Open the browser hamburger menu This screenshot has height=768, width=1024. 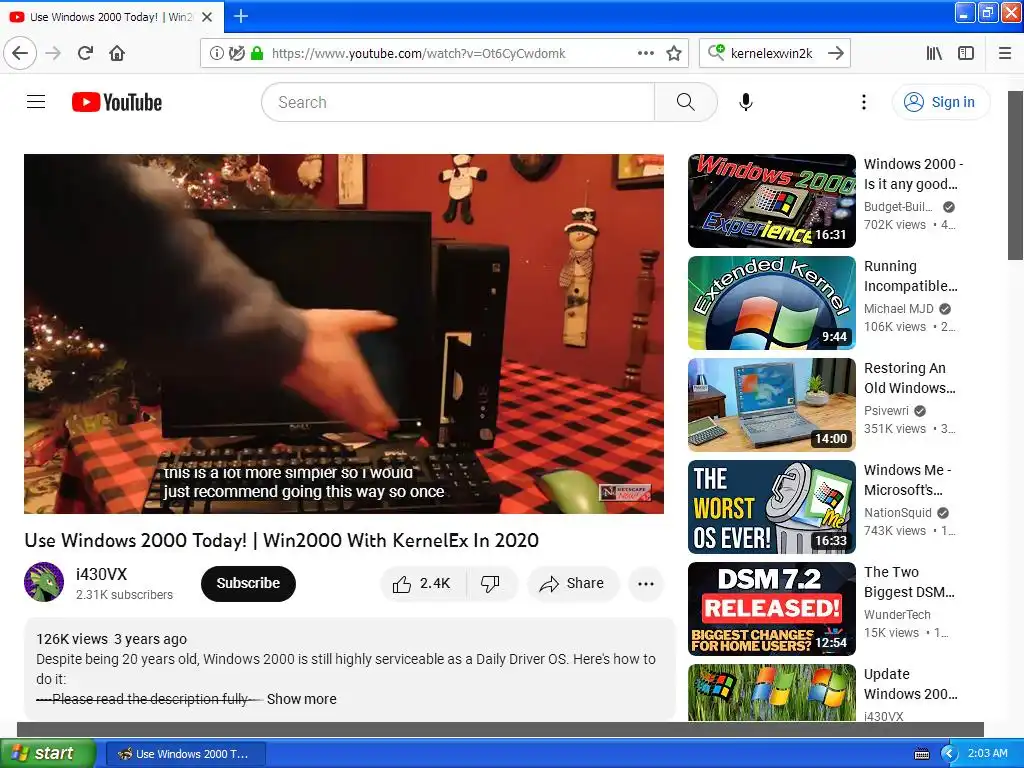[x=1005, y=53]
